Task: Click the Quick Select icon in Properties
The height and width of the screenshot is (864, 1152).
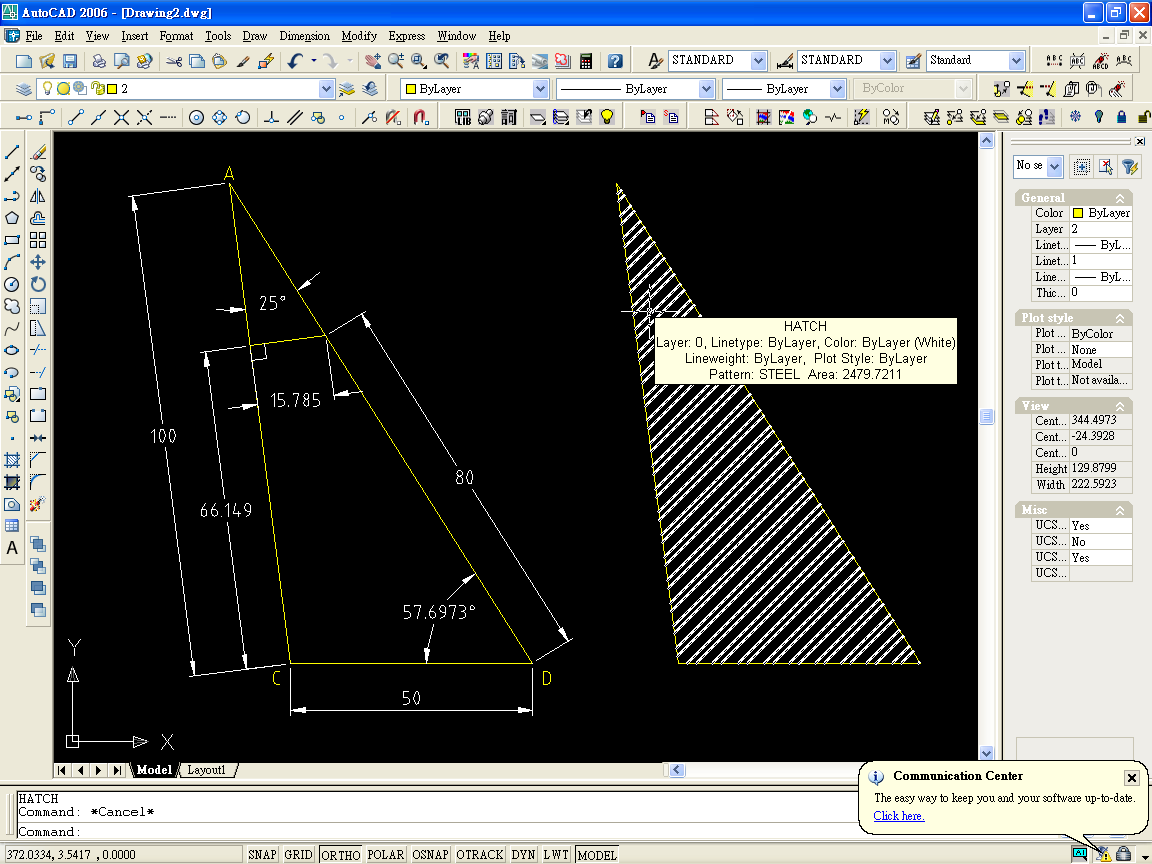Action: tap(1130, 167)
